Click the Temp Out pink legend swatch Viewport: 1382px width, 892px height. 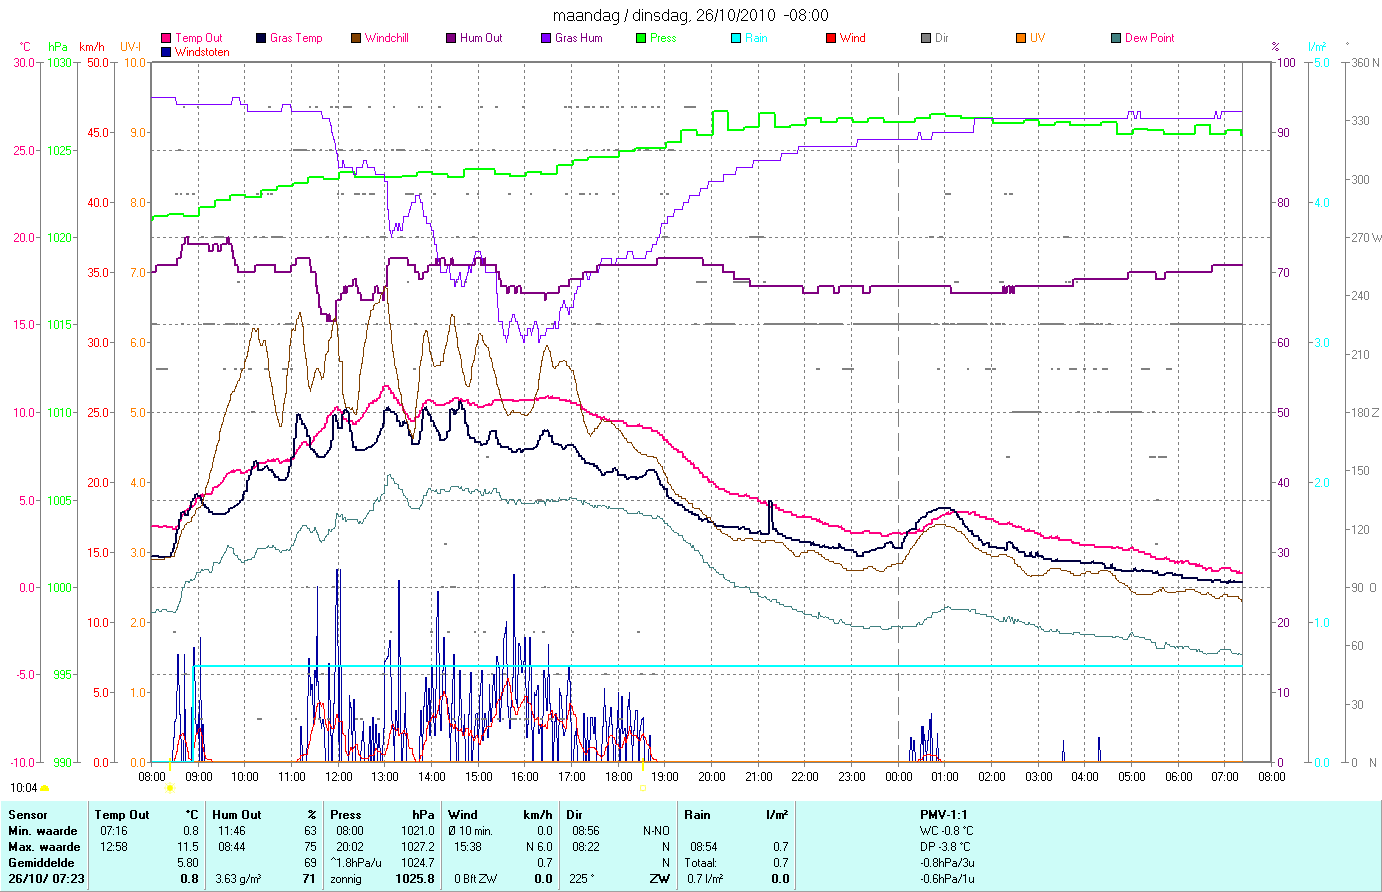166,38
